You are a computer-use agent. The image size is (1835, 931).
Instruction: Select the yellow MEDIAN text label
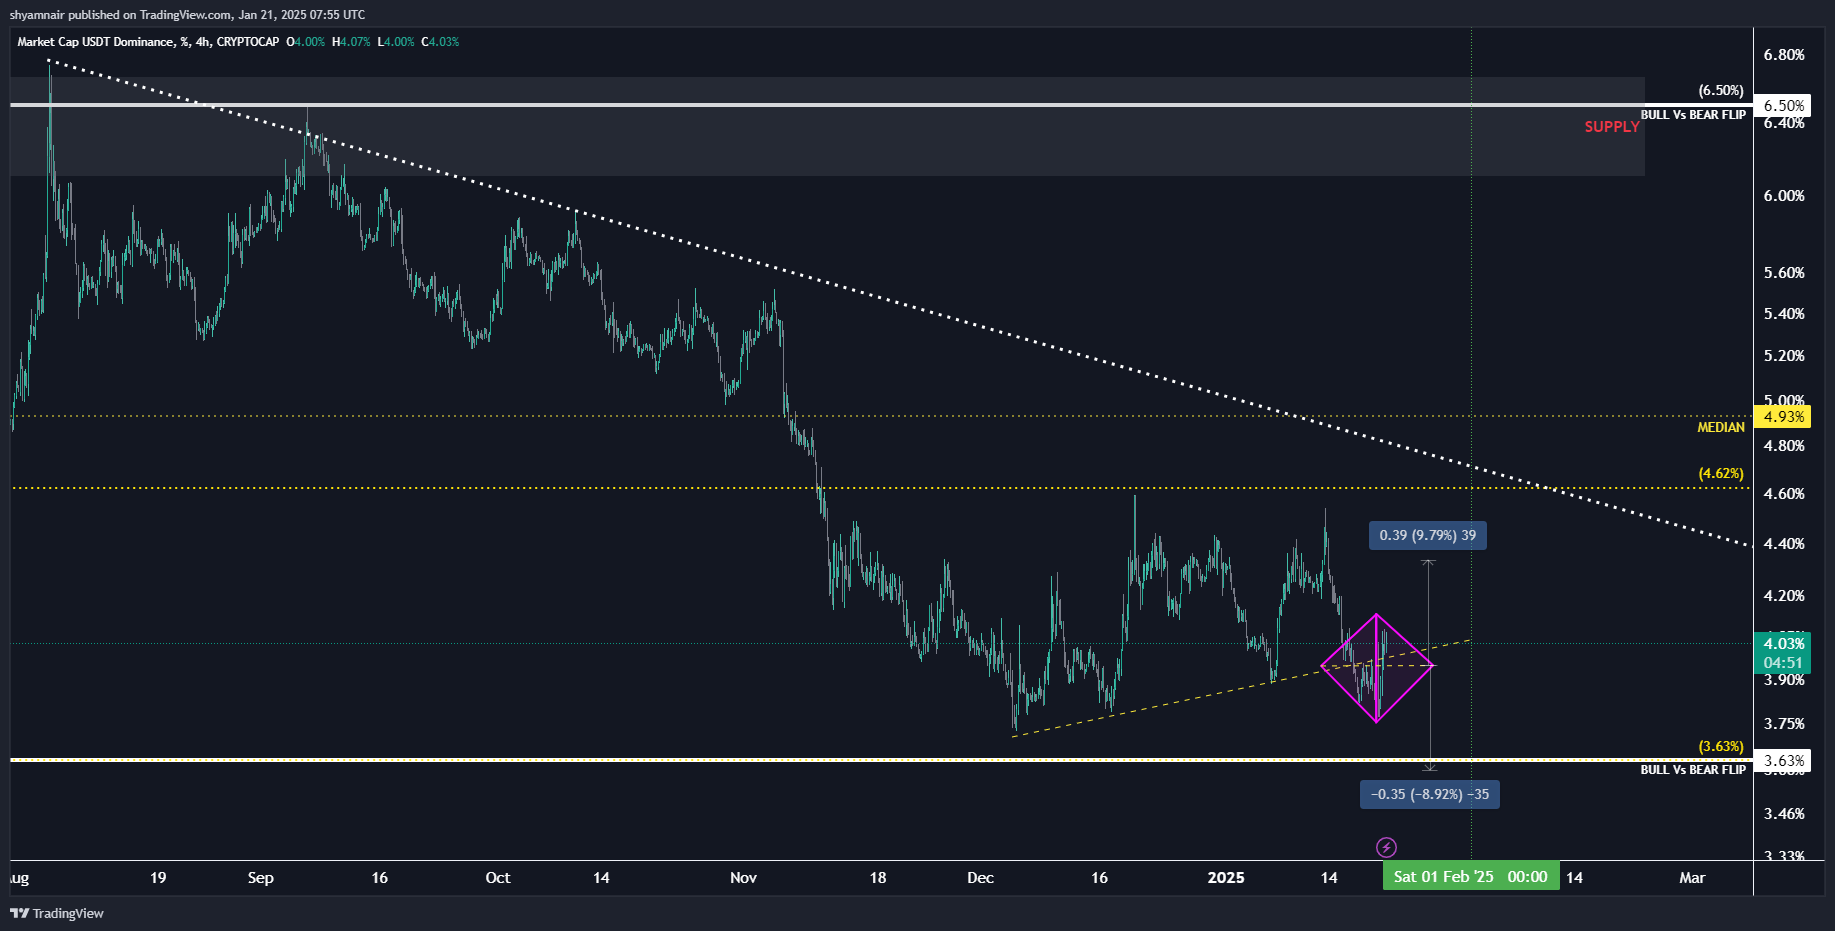point(1721,427)
